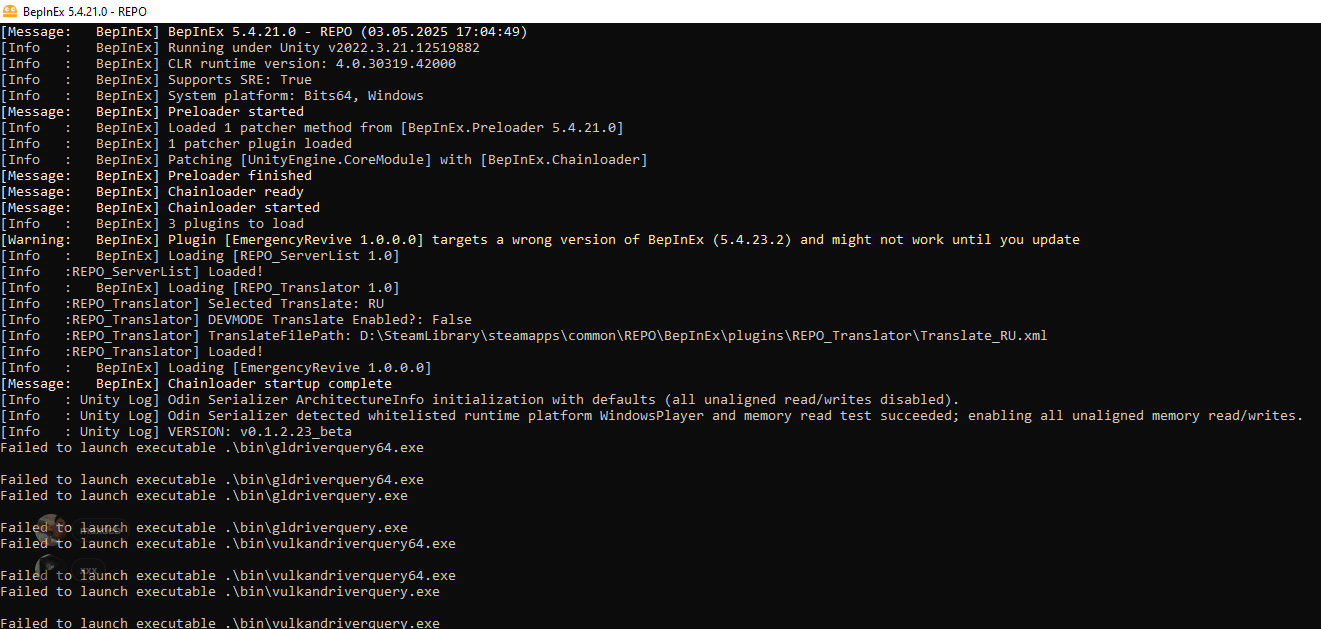Click the "Supports SRE: True" log line
1321x629 pixels.
pyautogui.click(x=239, y=80)
